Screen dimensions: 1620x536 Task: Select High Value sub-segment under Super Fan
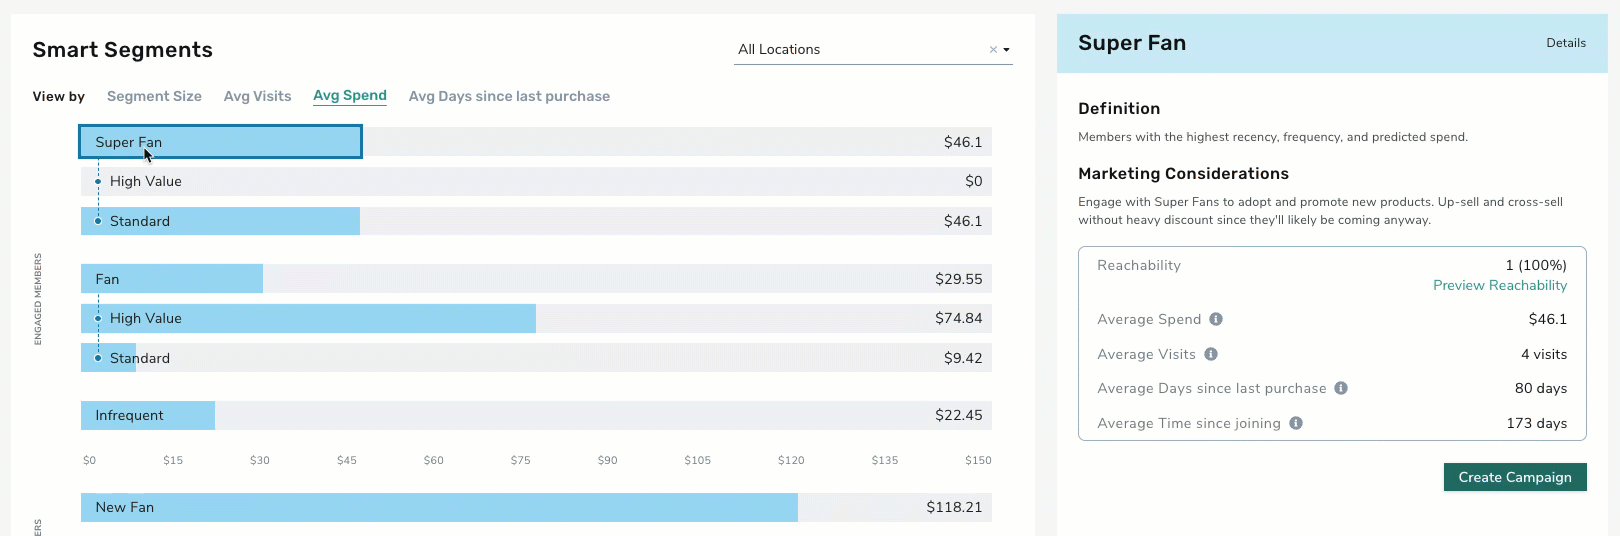point(536,181)
